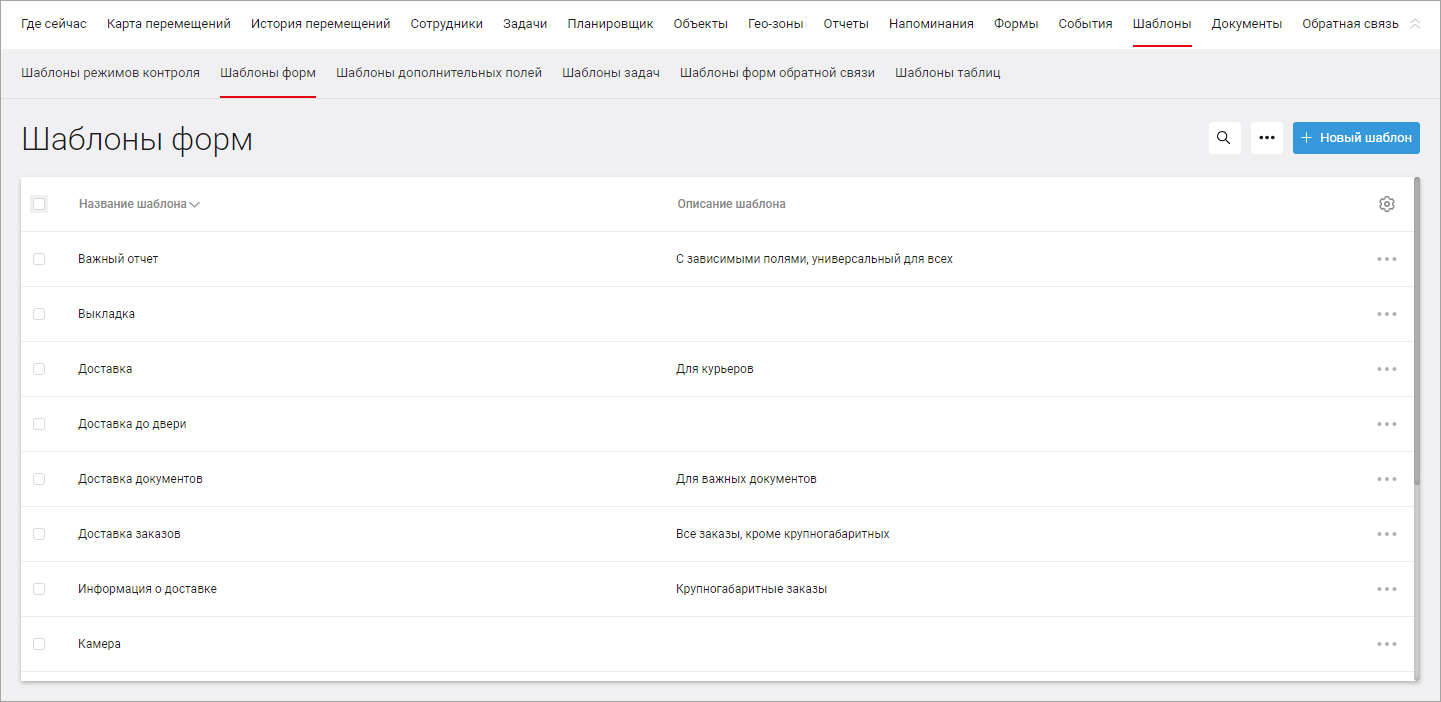1441x702 pixels.
Task: Select the Доставка row checkbox
Action: [39, 369]
